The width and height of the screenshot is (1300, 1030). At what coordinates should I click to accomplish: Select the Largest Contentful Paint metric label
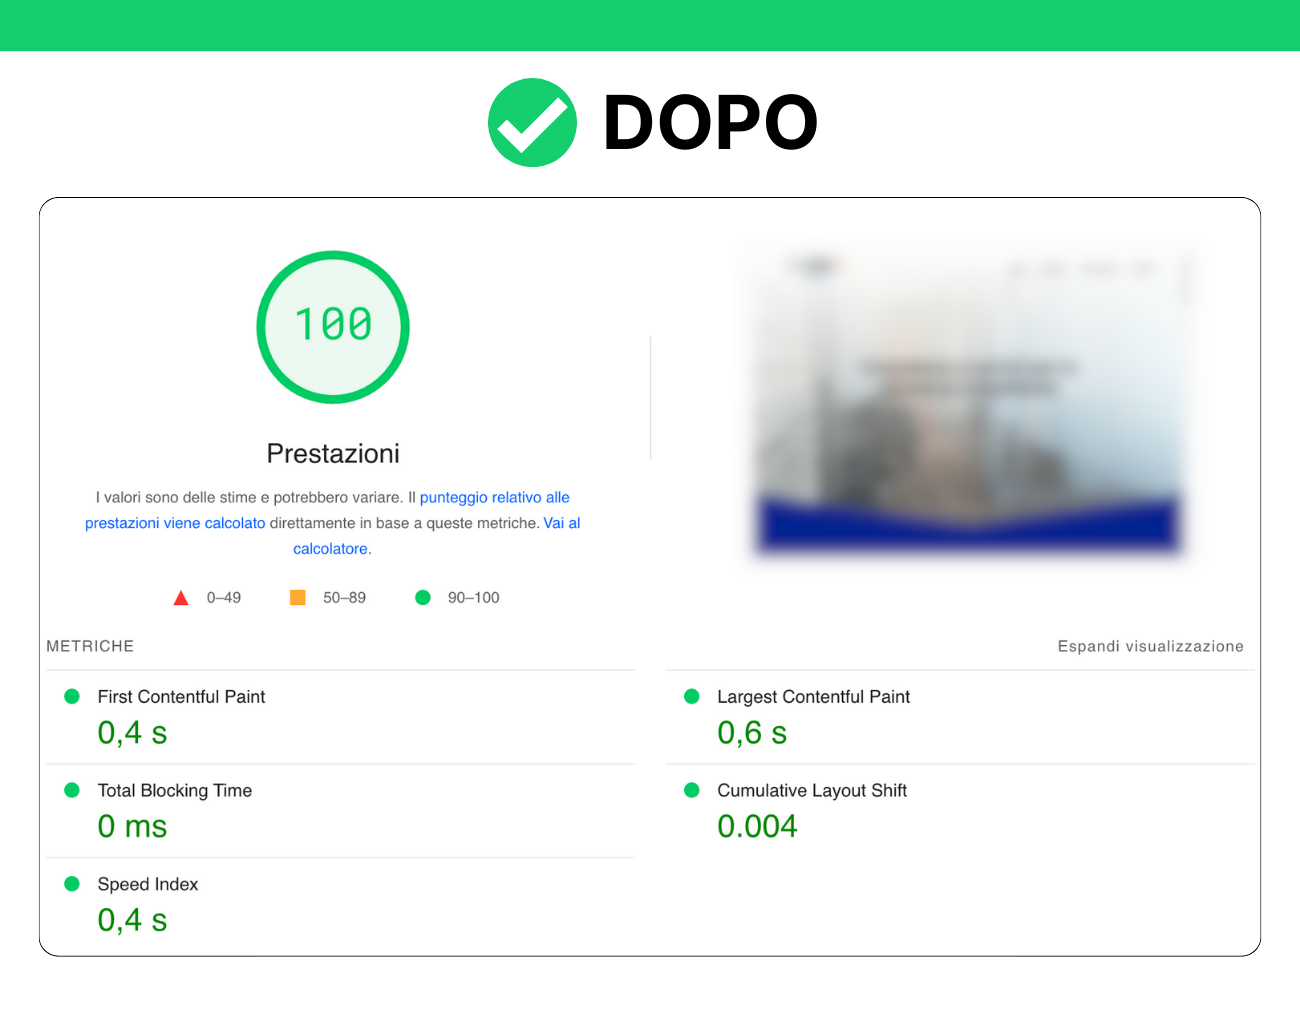[x=813, y=696]
